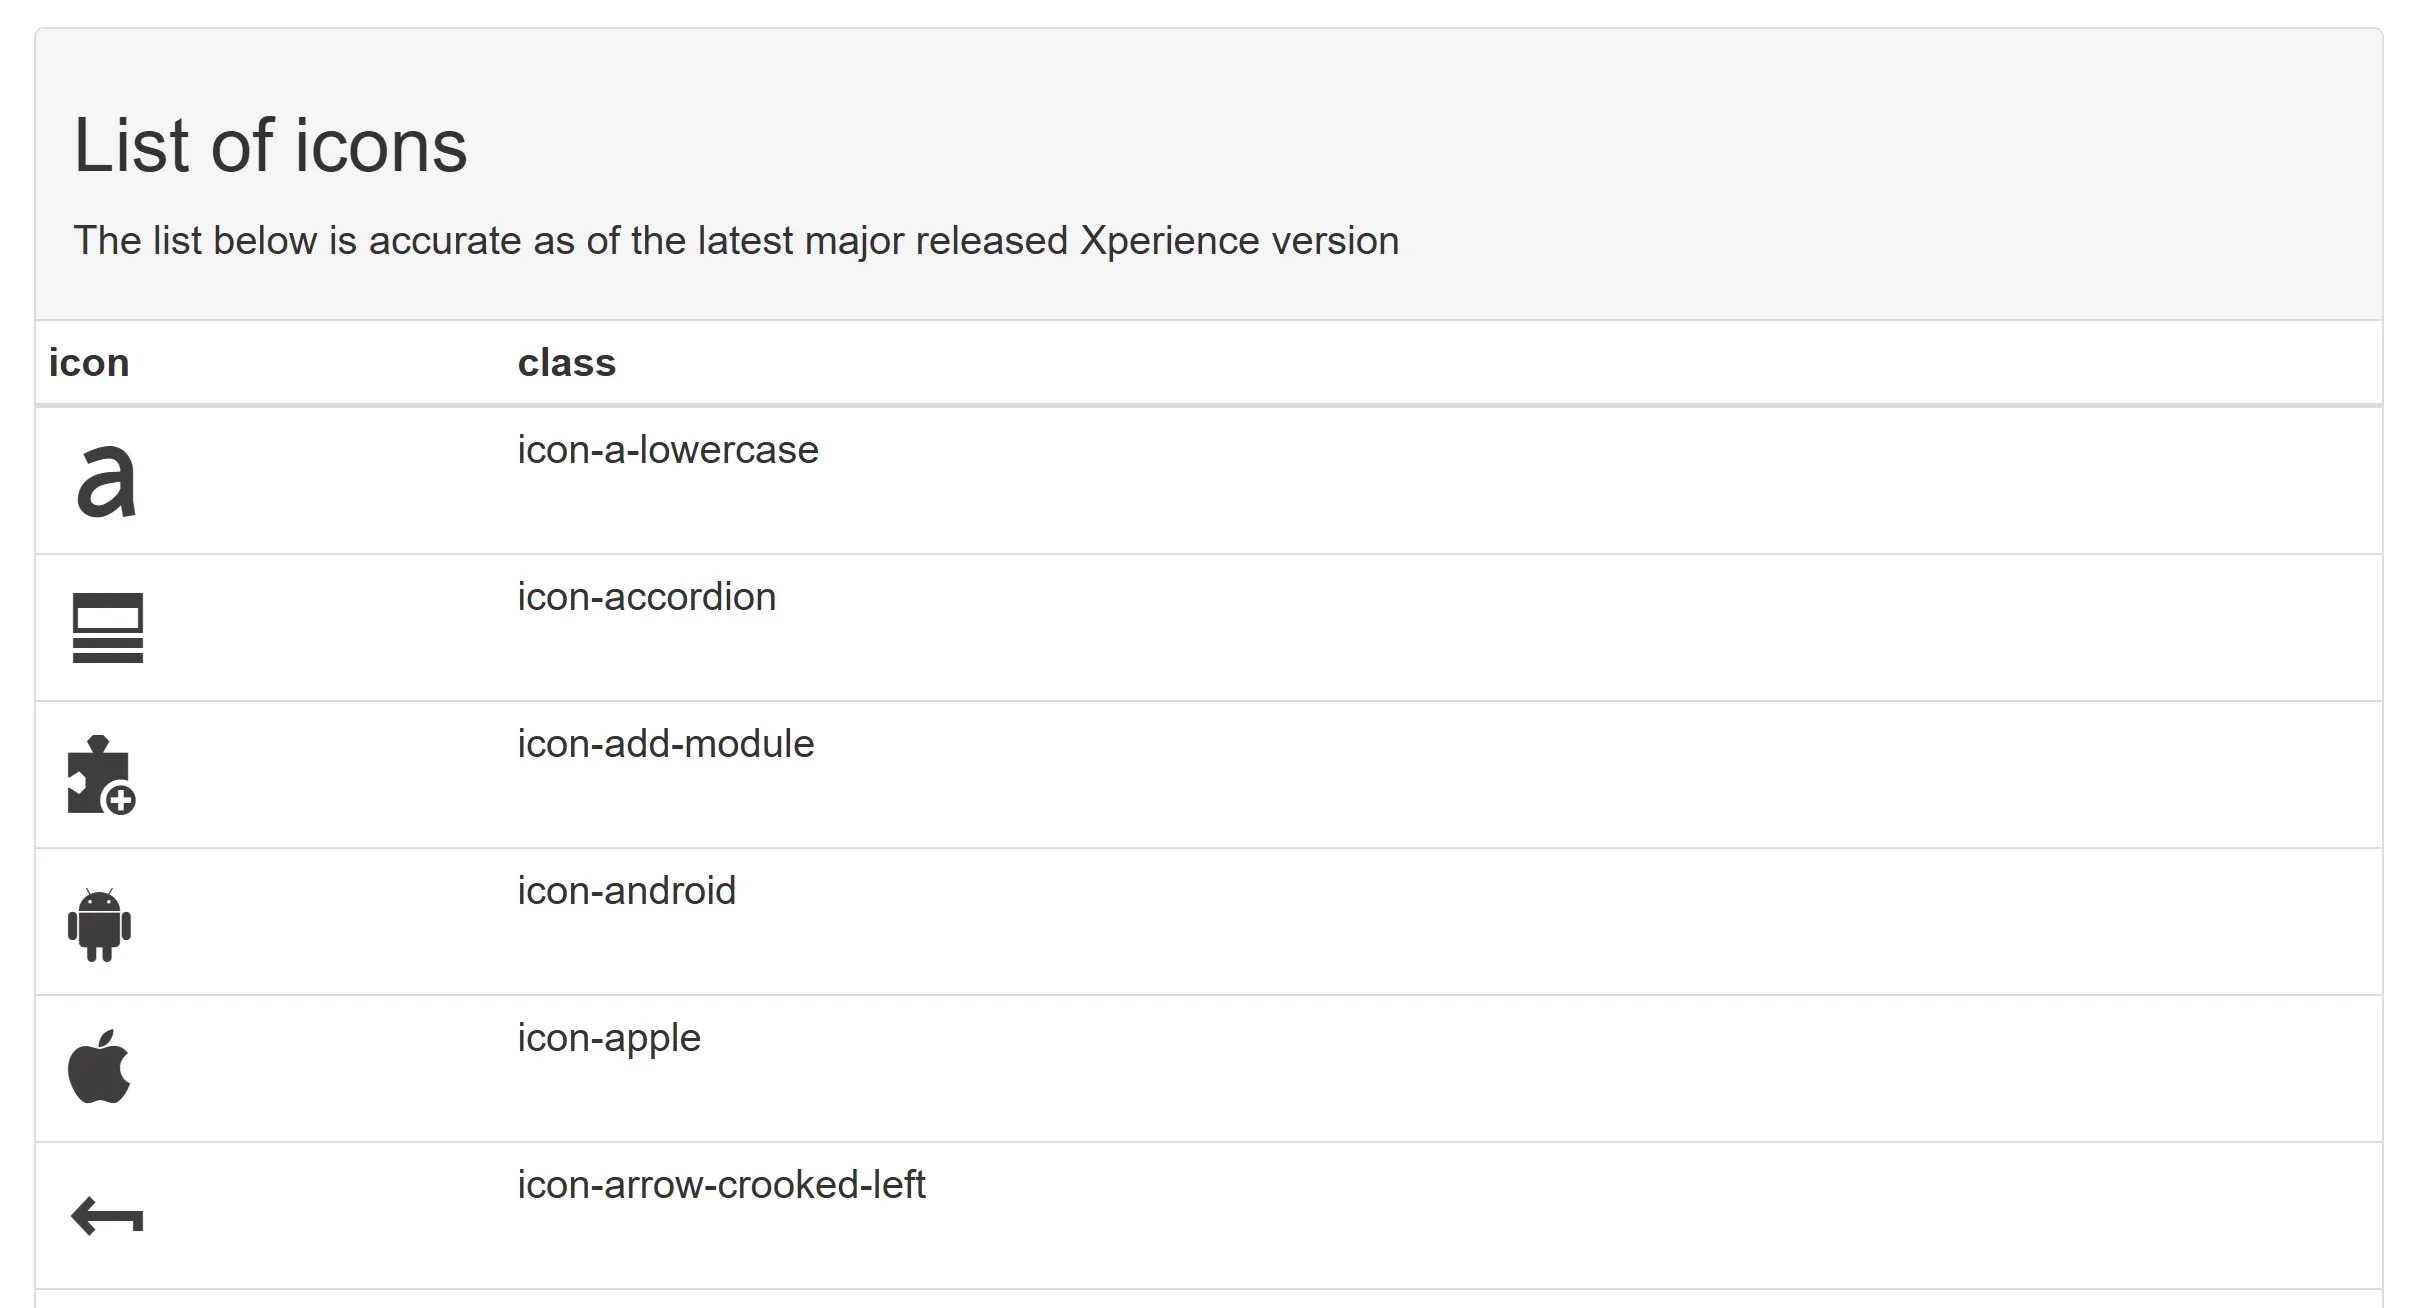Click the icon-a-lowercase class name
This screenshot has height=1308, width=2411.
tap(667, 450)
